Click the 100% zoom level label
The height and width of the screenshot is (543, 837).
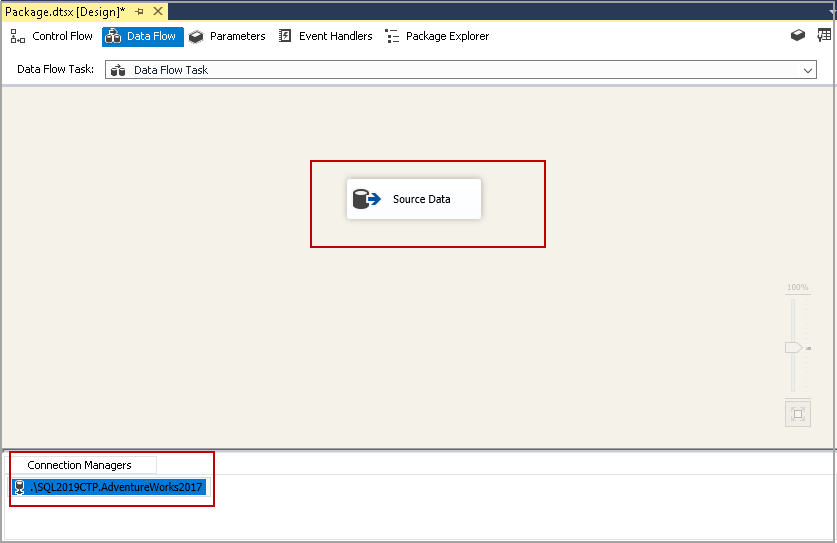coord(797,288)
